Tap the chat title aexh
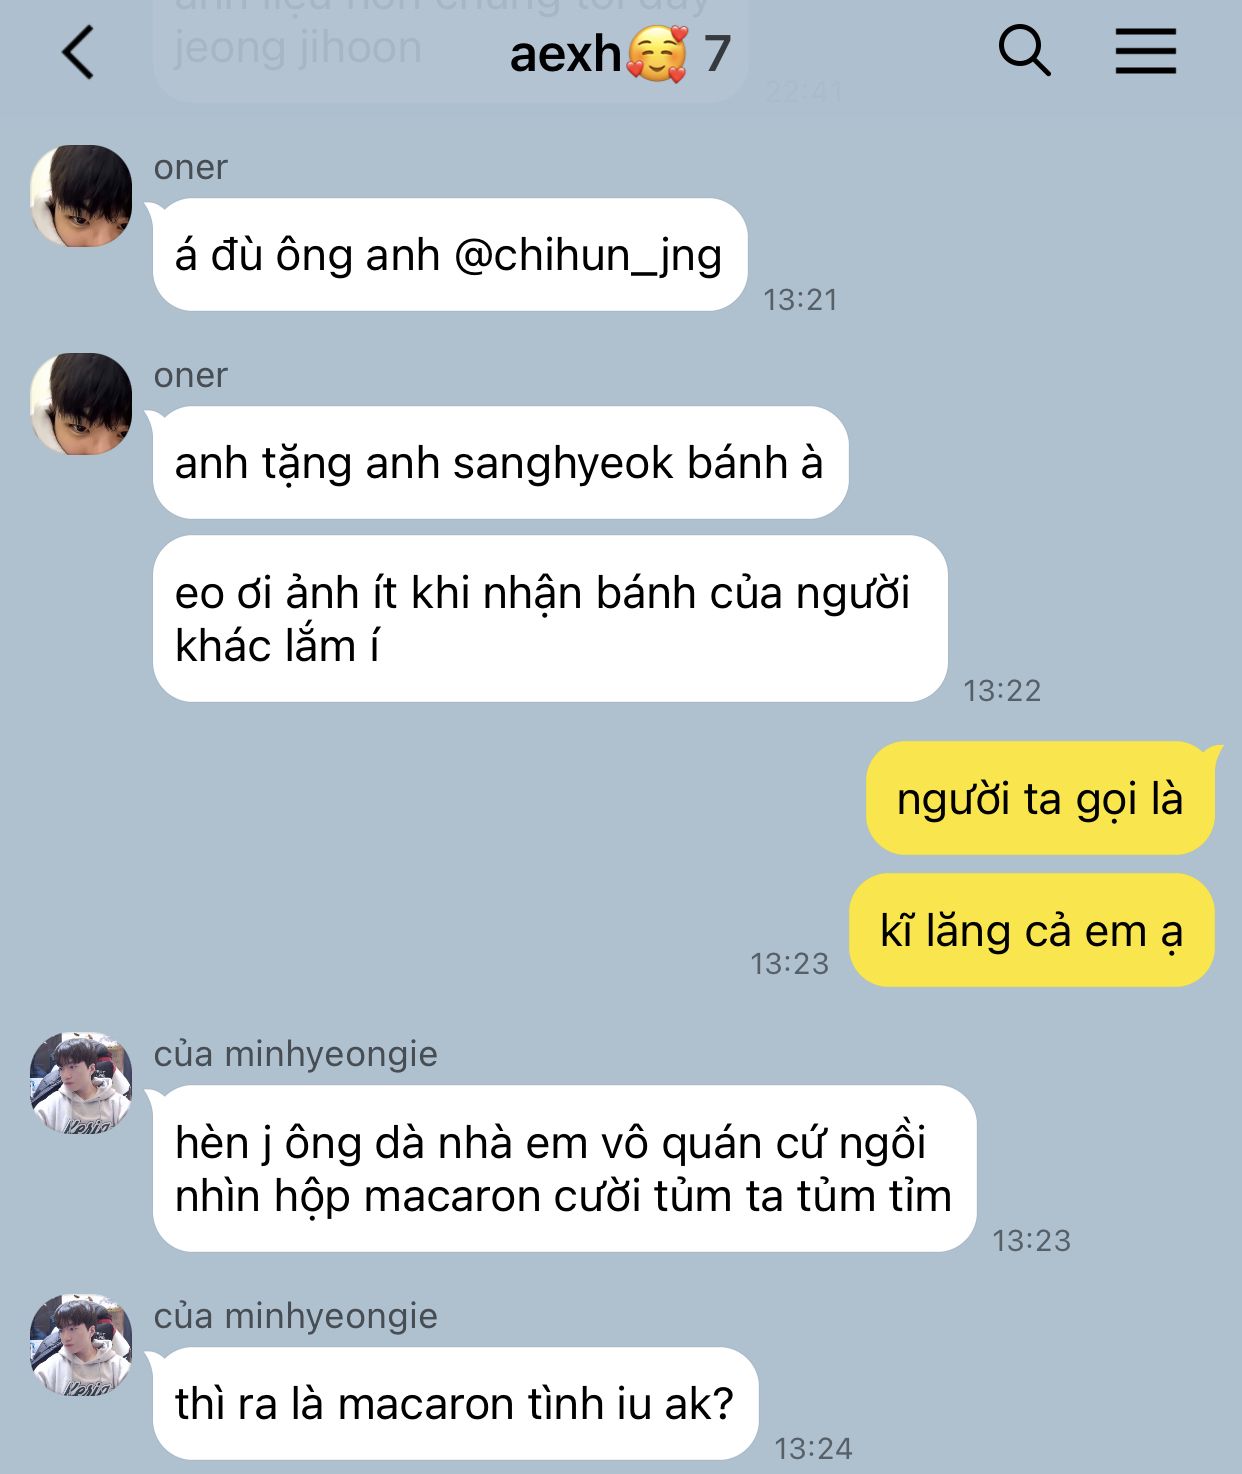 click(x=566, y=53)
